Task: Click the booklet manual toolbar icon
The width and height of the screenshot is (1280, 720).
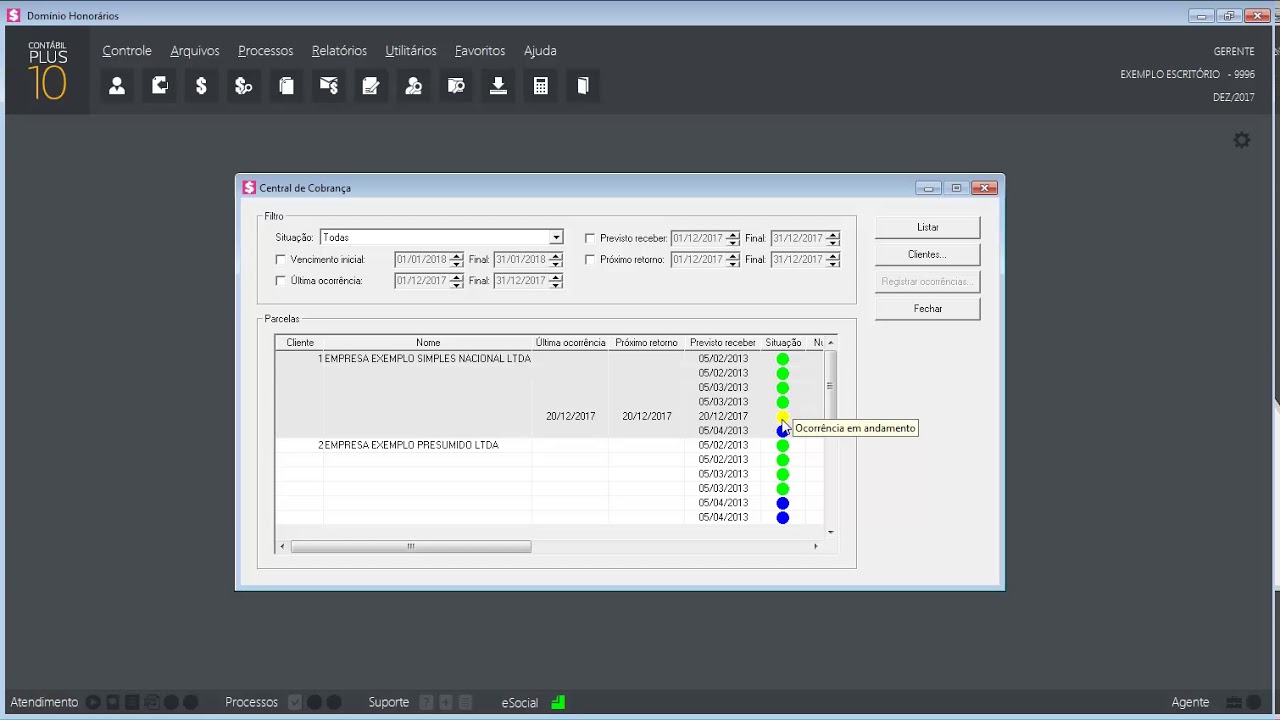Action: pos(583,86)
